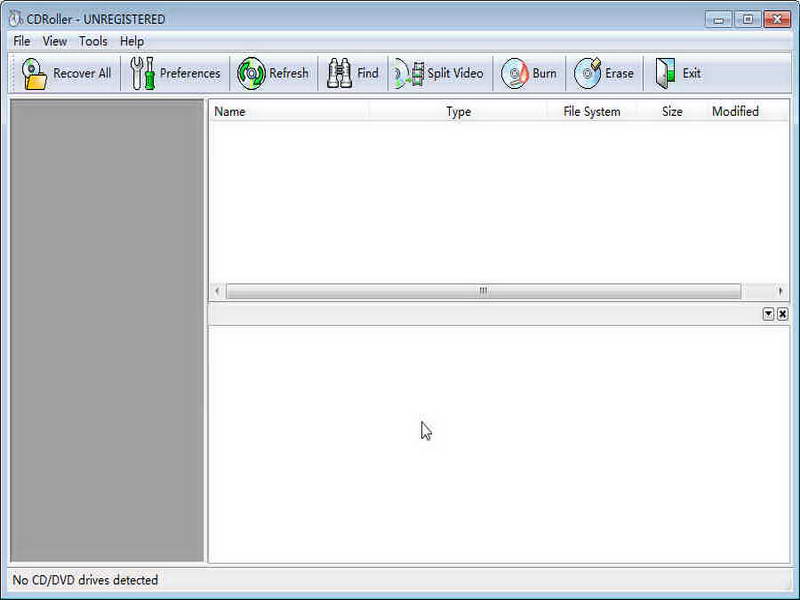
Task: Click the Recover All disc-folder icon
Action: pyautogui.click(x=34, y=73)
